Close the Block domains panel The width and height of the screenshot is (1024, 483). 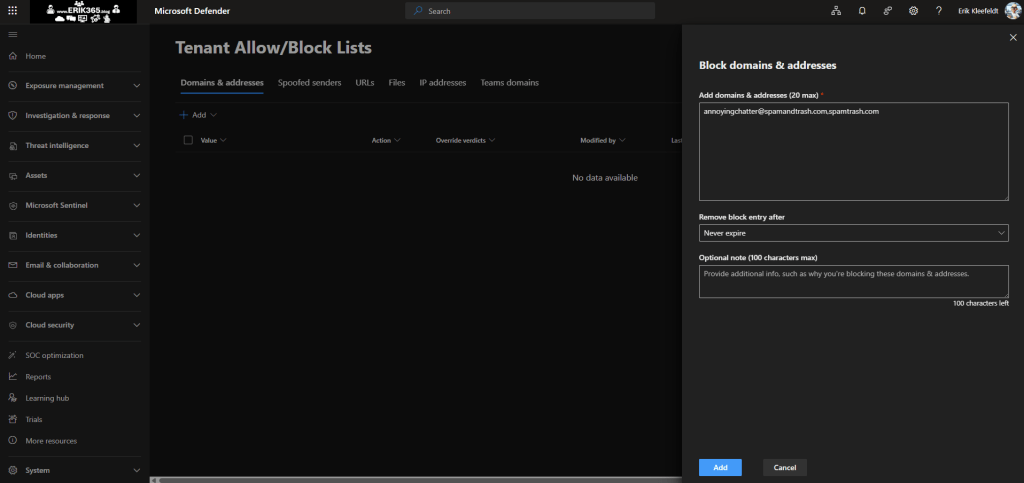coord(1012,37)
